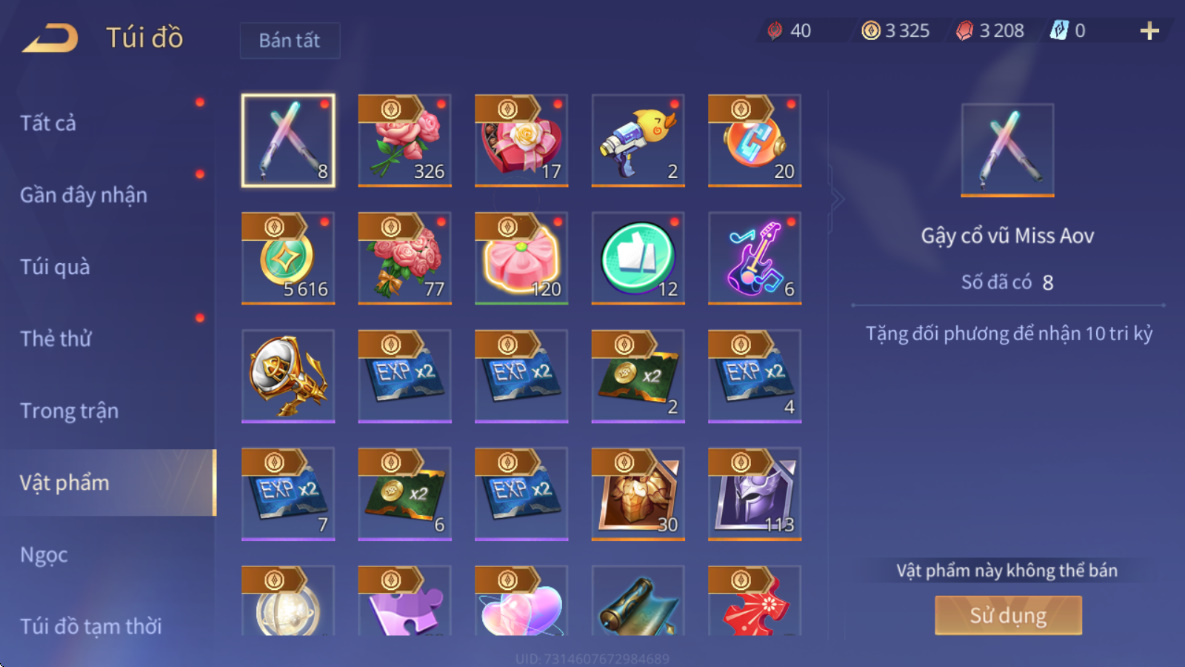Choose the green thumbs-up like token

click(638, 258)
